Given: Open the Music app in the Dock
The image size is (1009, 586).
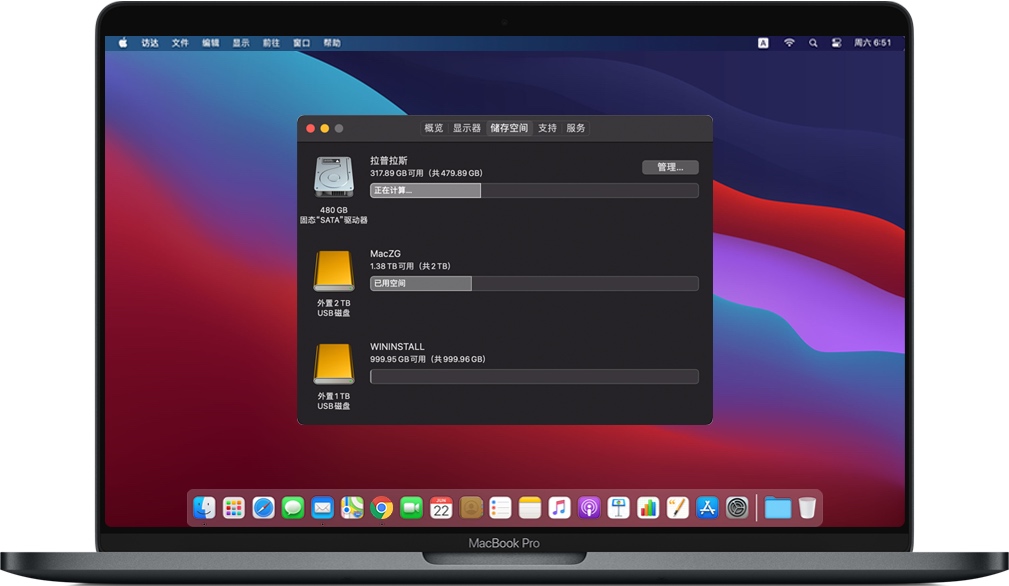Looking at the screenshot, I should tap(559, 508).
